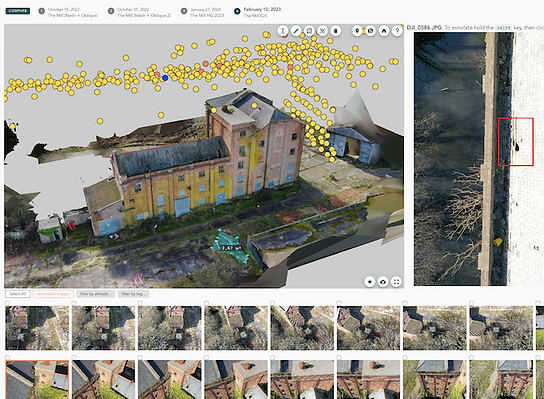Select the line distance measurement tool

(296, 31)
